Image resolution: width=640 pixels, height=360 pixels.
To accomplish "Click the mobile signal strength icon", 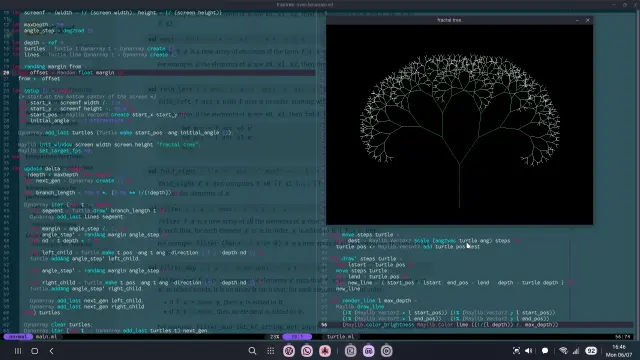I will click(576, 351).
